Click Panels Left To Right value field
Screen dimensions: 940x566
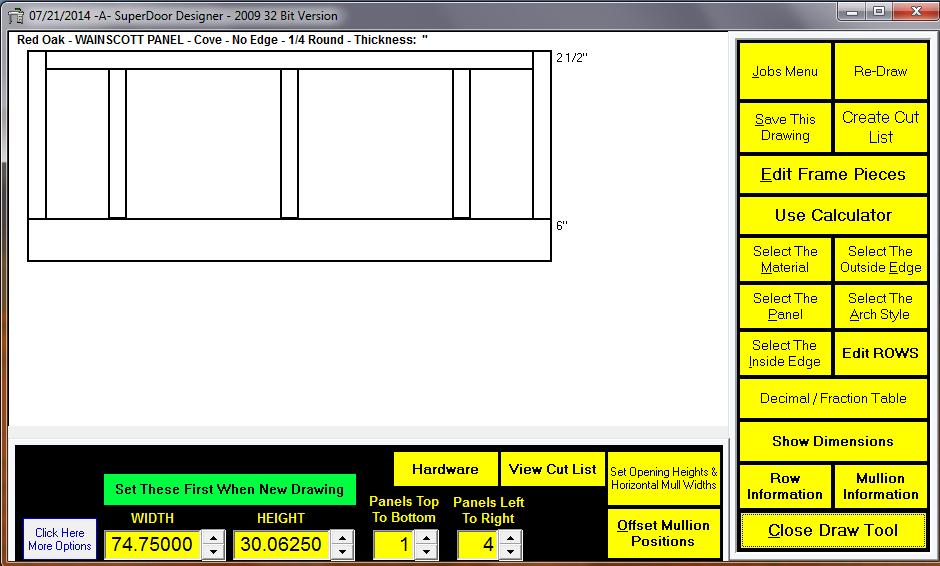(x=478, y=544)
